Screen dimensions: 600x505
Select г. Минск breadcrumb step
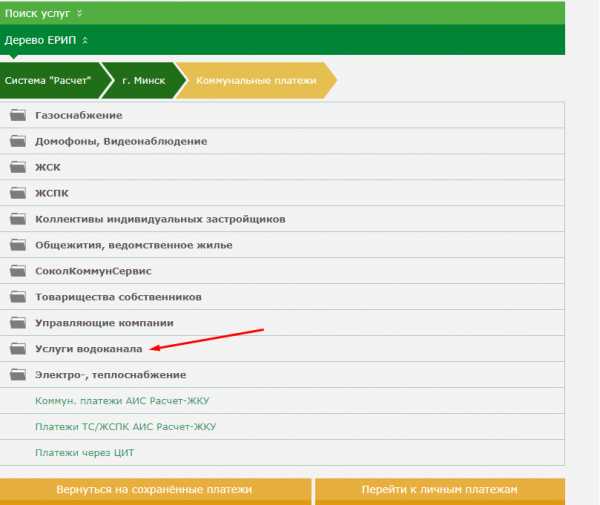tap(140, 80)
